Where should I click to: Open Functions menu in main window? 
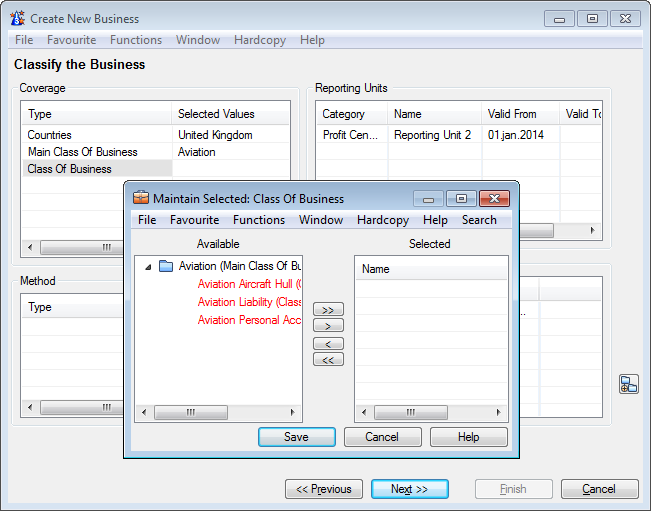(x=136, y=40)
